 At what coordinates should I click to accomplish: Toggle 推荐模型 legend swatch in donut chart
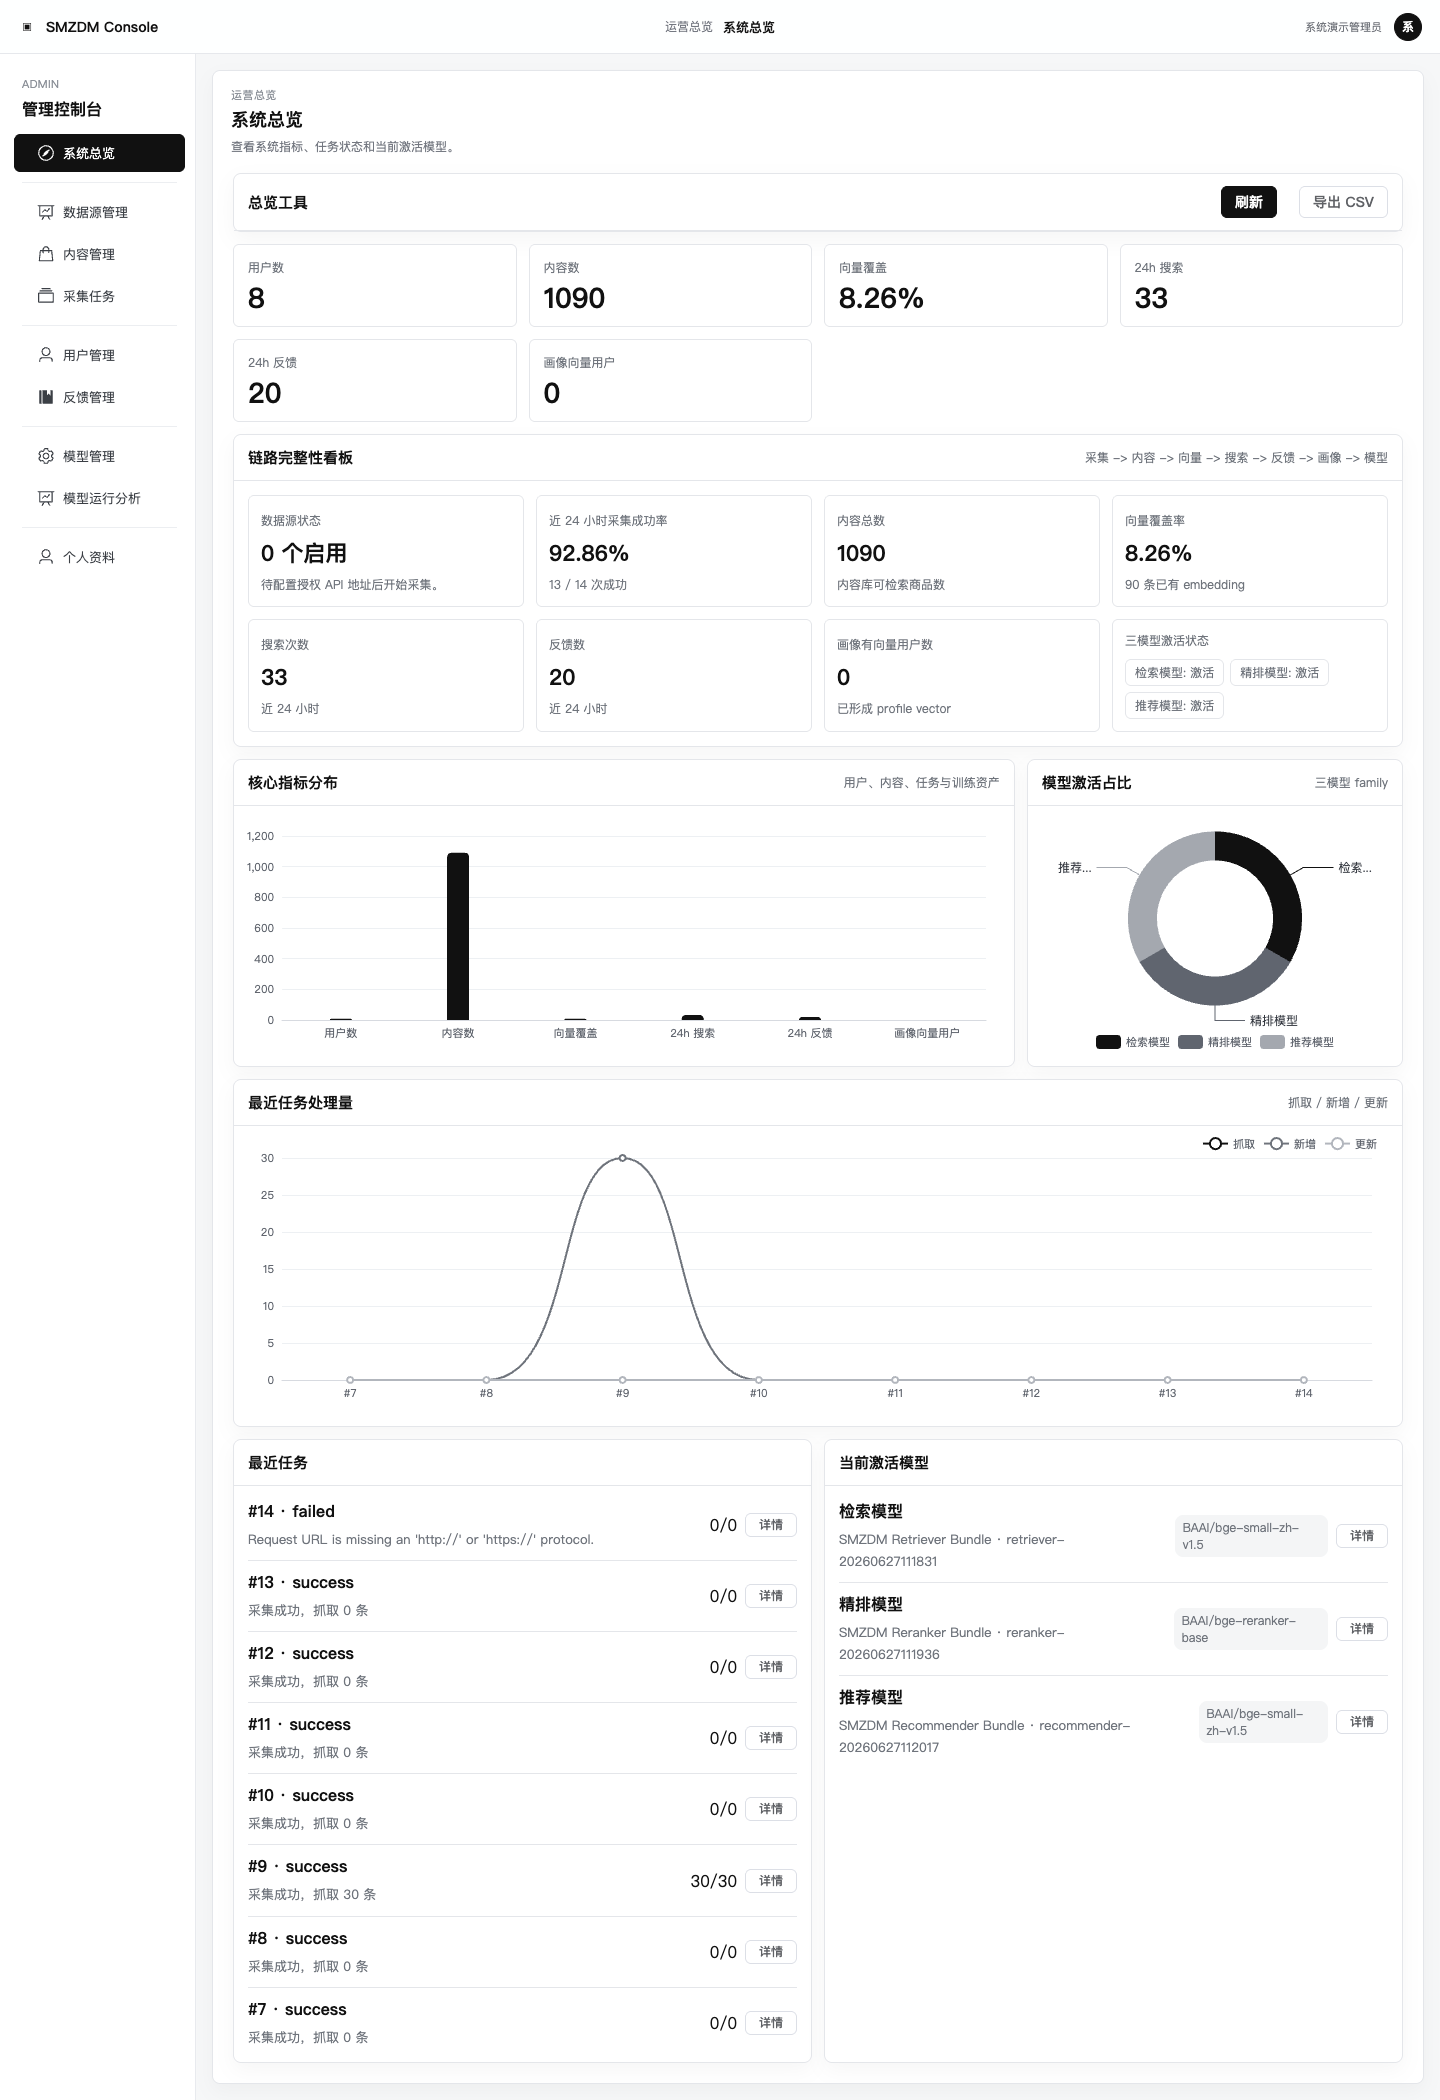tap(1272, 1042)
